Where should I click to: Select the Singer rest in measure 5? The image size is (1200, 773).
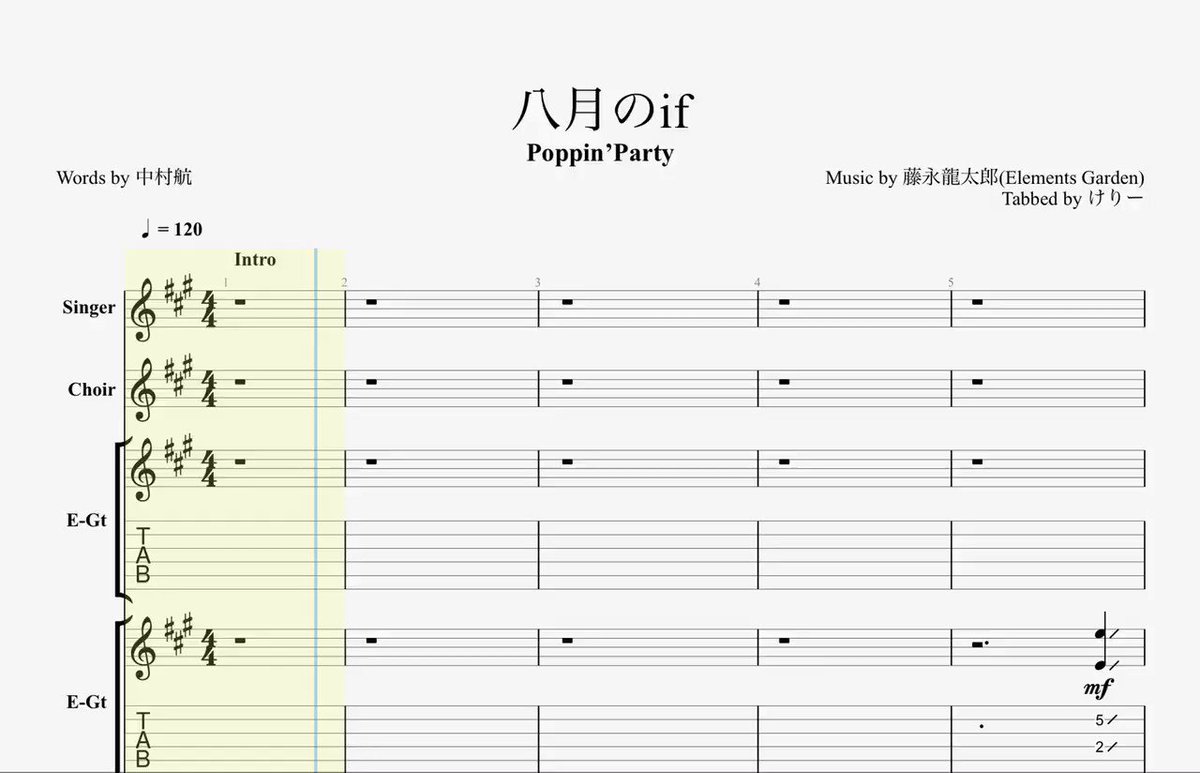(x=977, y=301)
